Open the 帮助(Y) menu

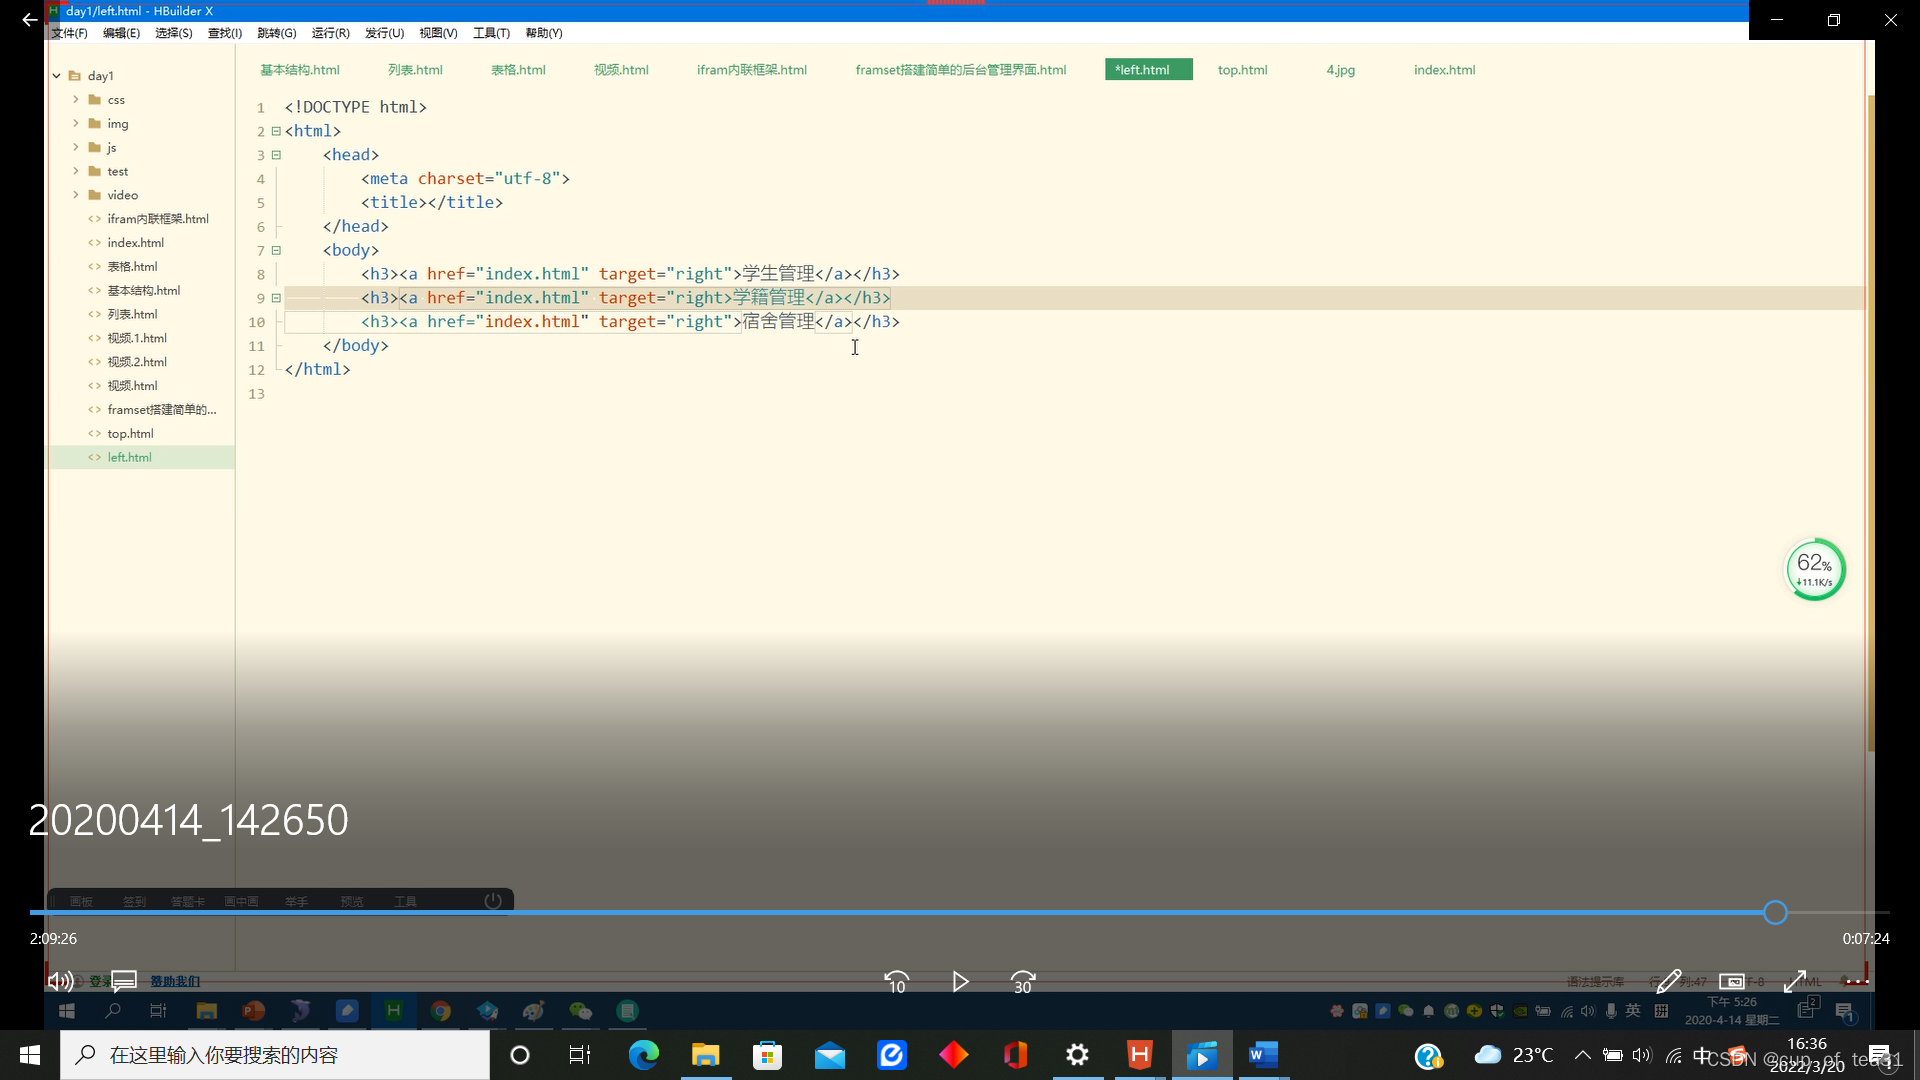544,33
